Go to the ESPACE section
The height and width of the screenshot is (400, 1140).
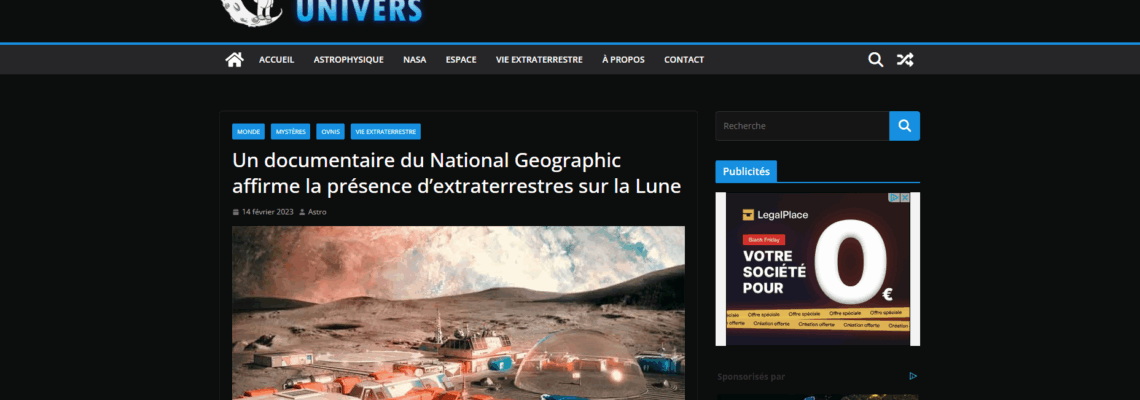click(461, 60)
